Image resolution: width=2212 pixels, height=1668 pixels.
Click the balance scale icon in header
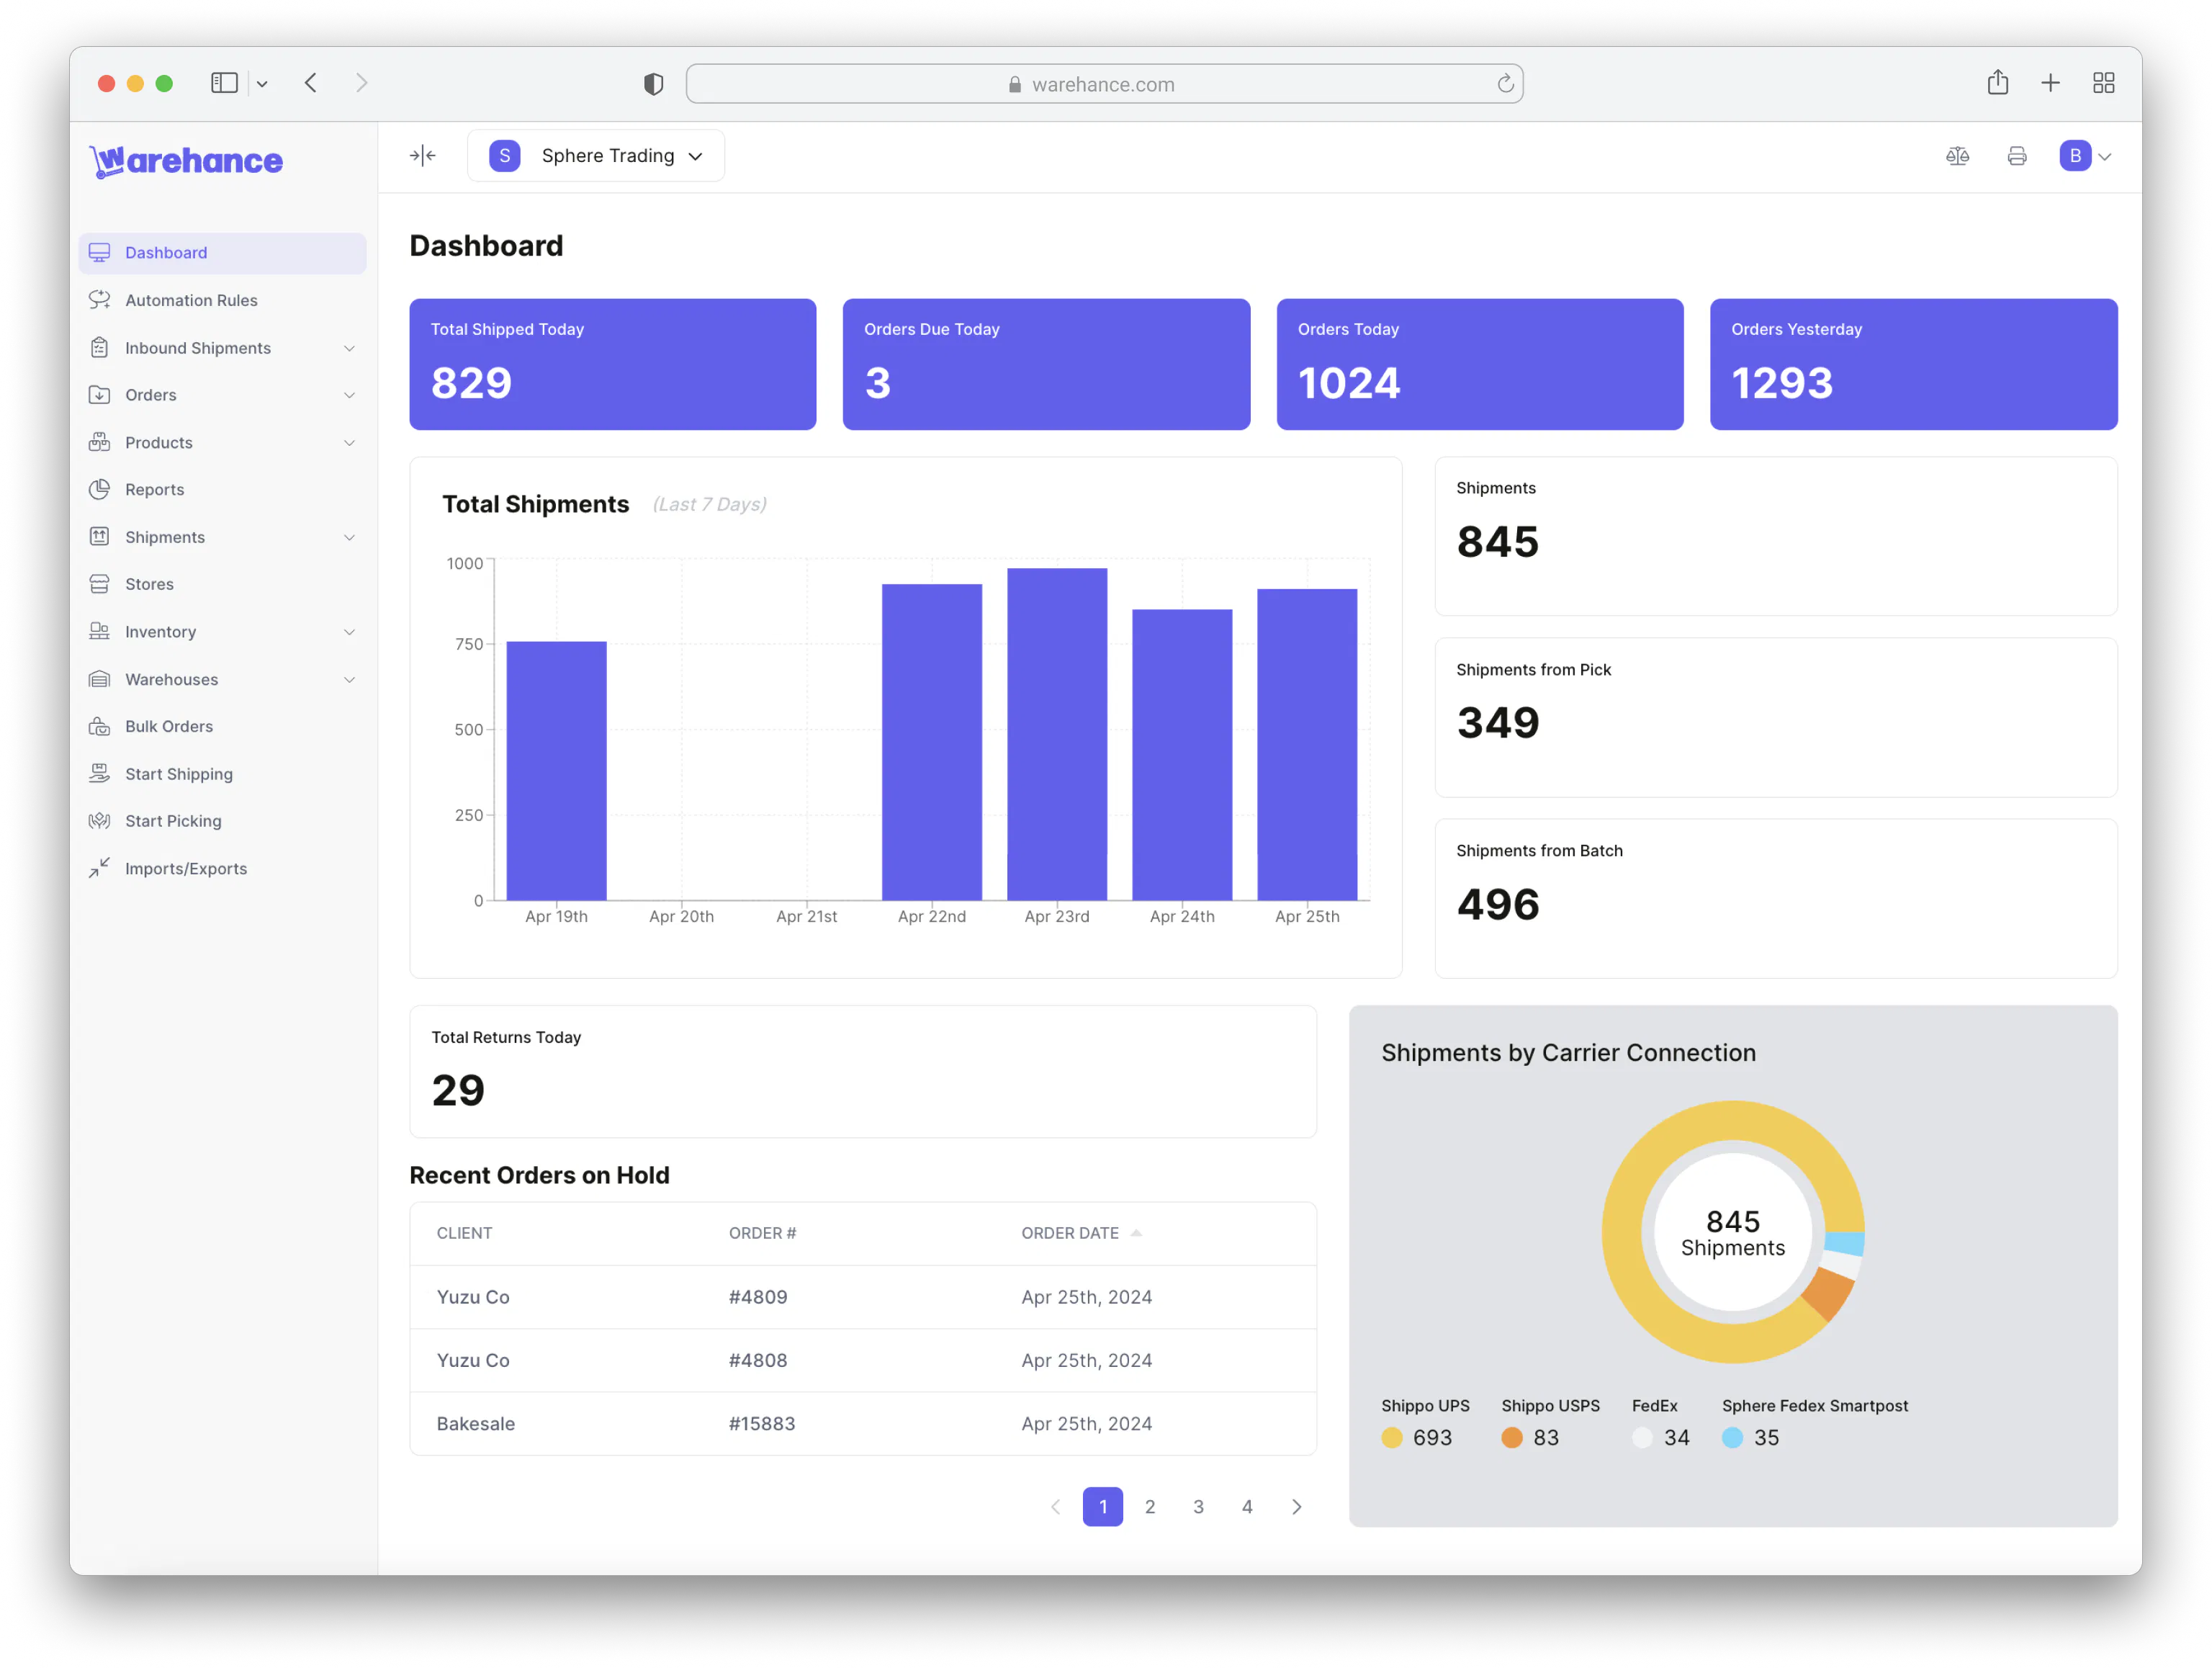click(1957, 156)
